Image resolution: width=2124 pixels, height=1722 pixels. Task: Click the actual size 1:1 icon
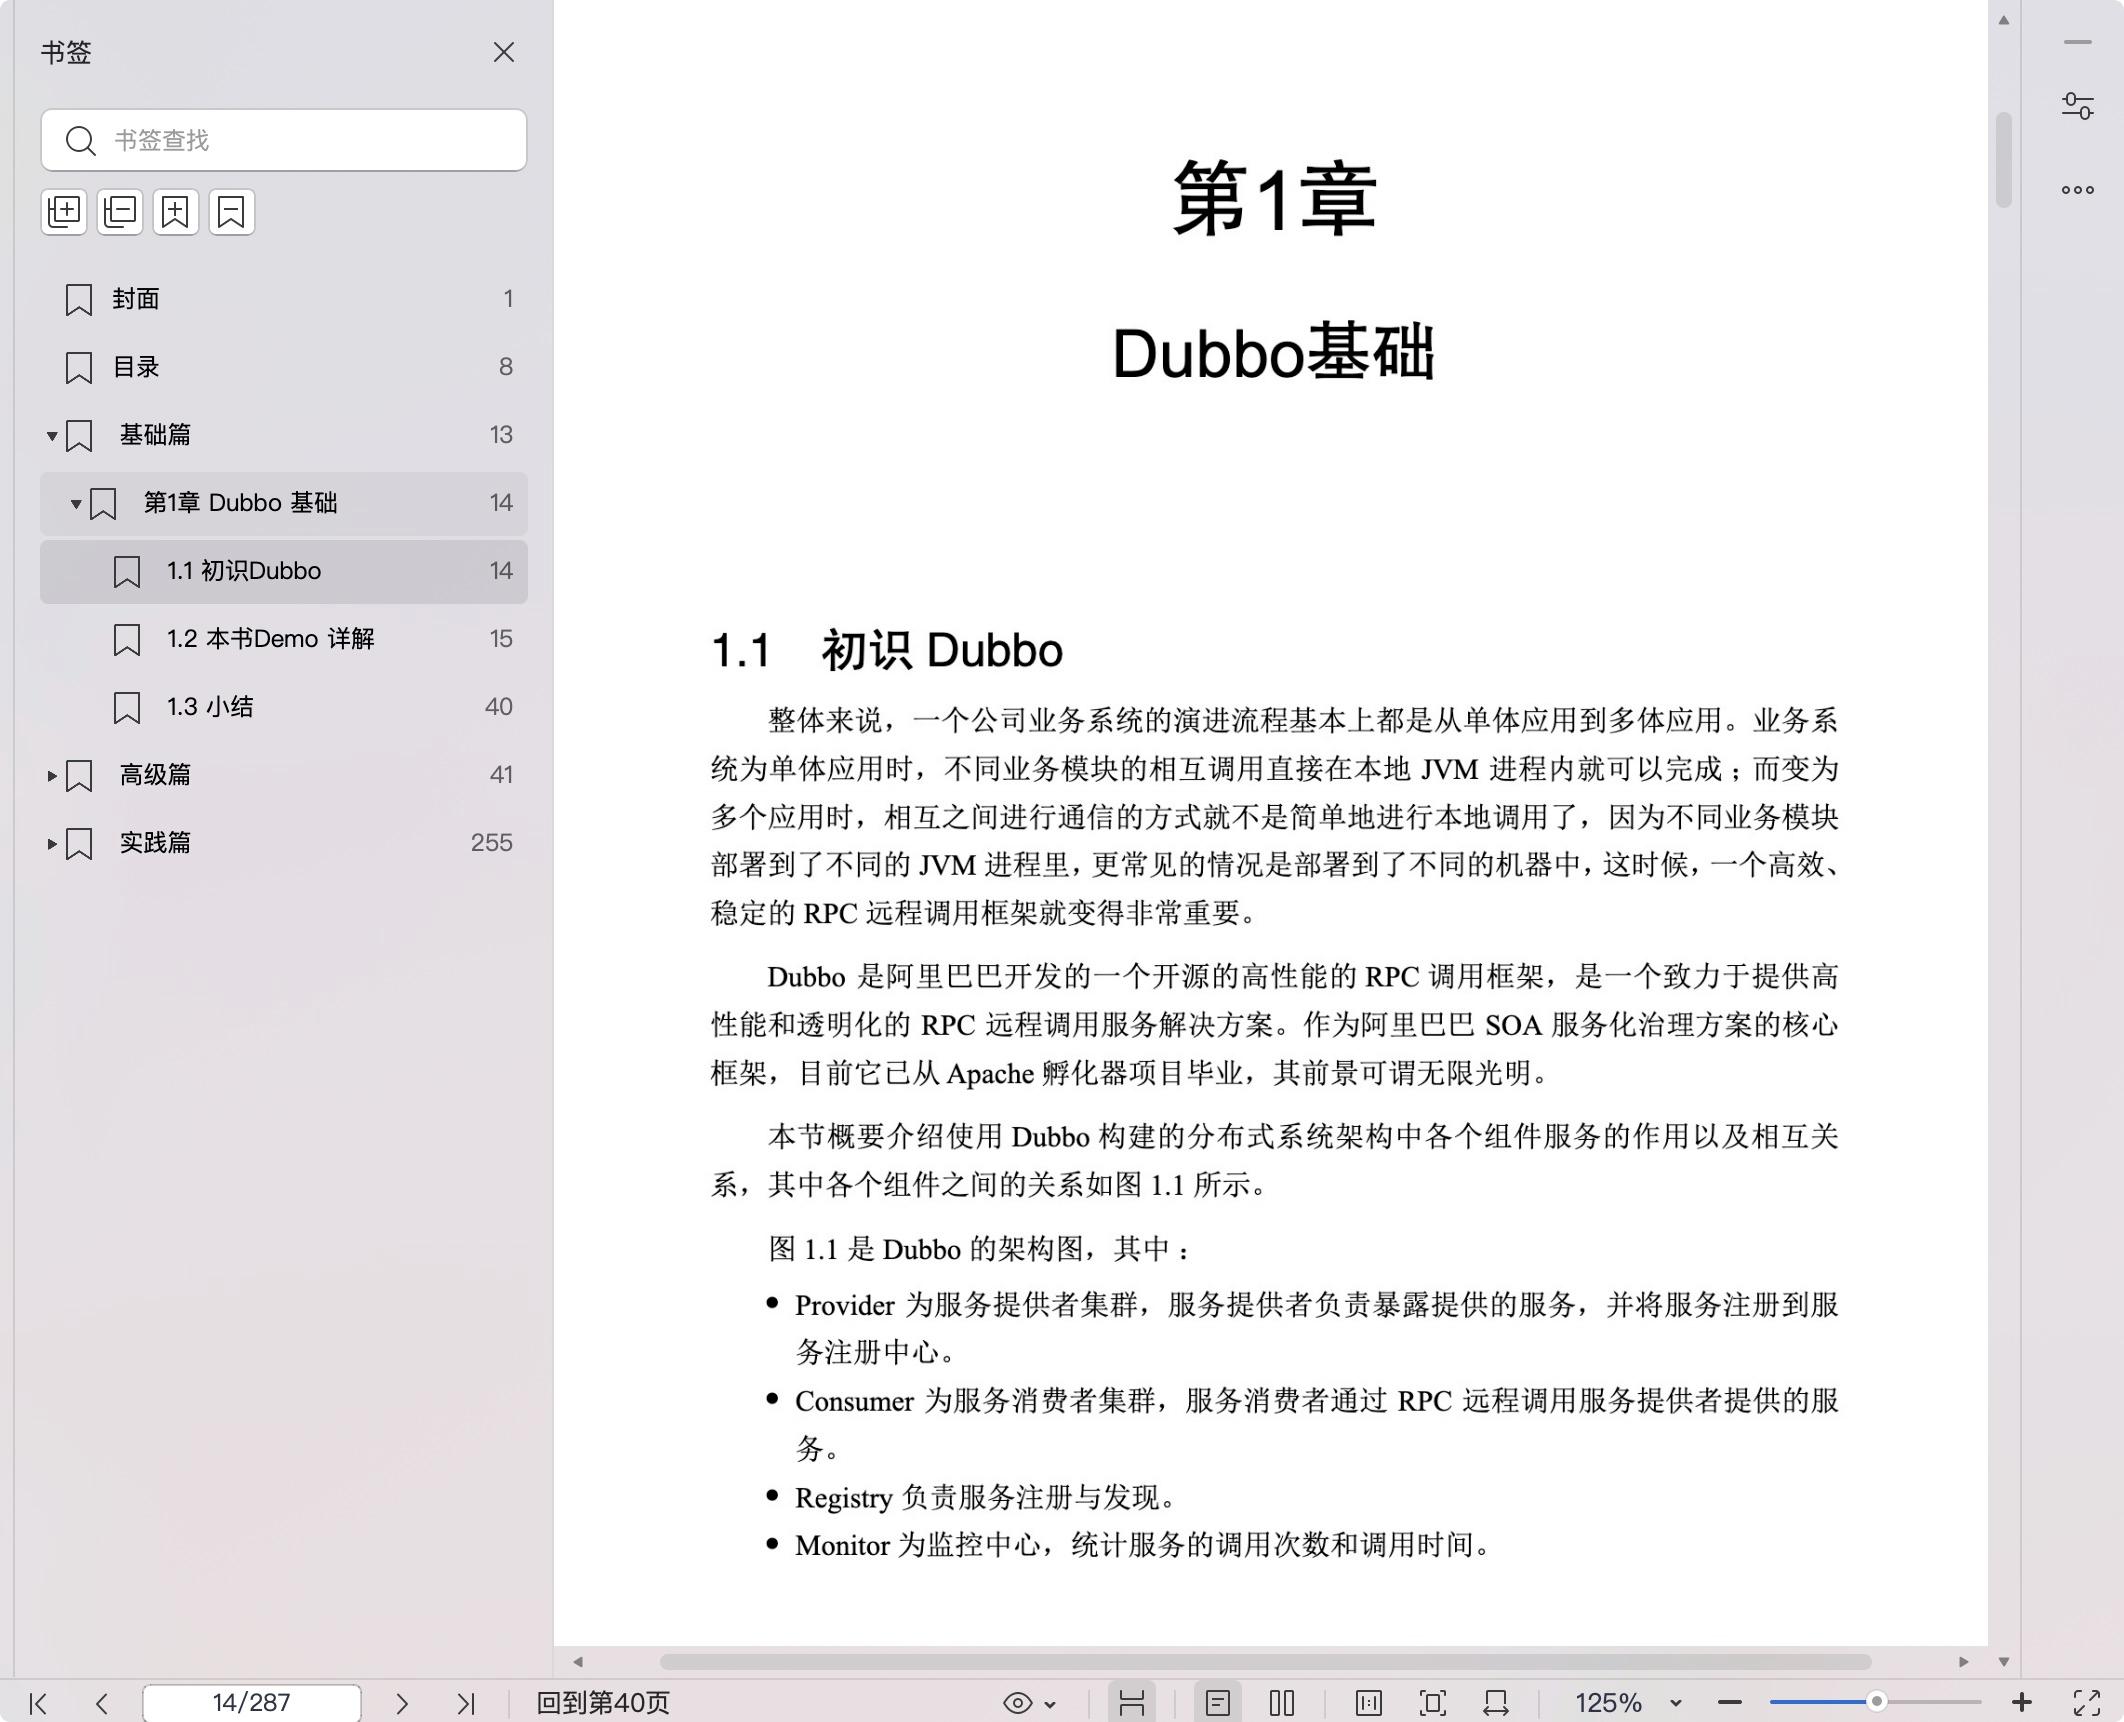[x=1369, y=1703]
